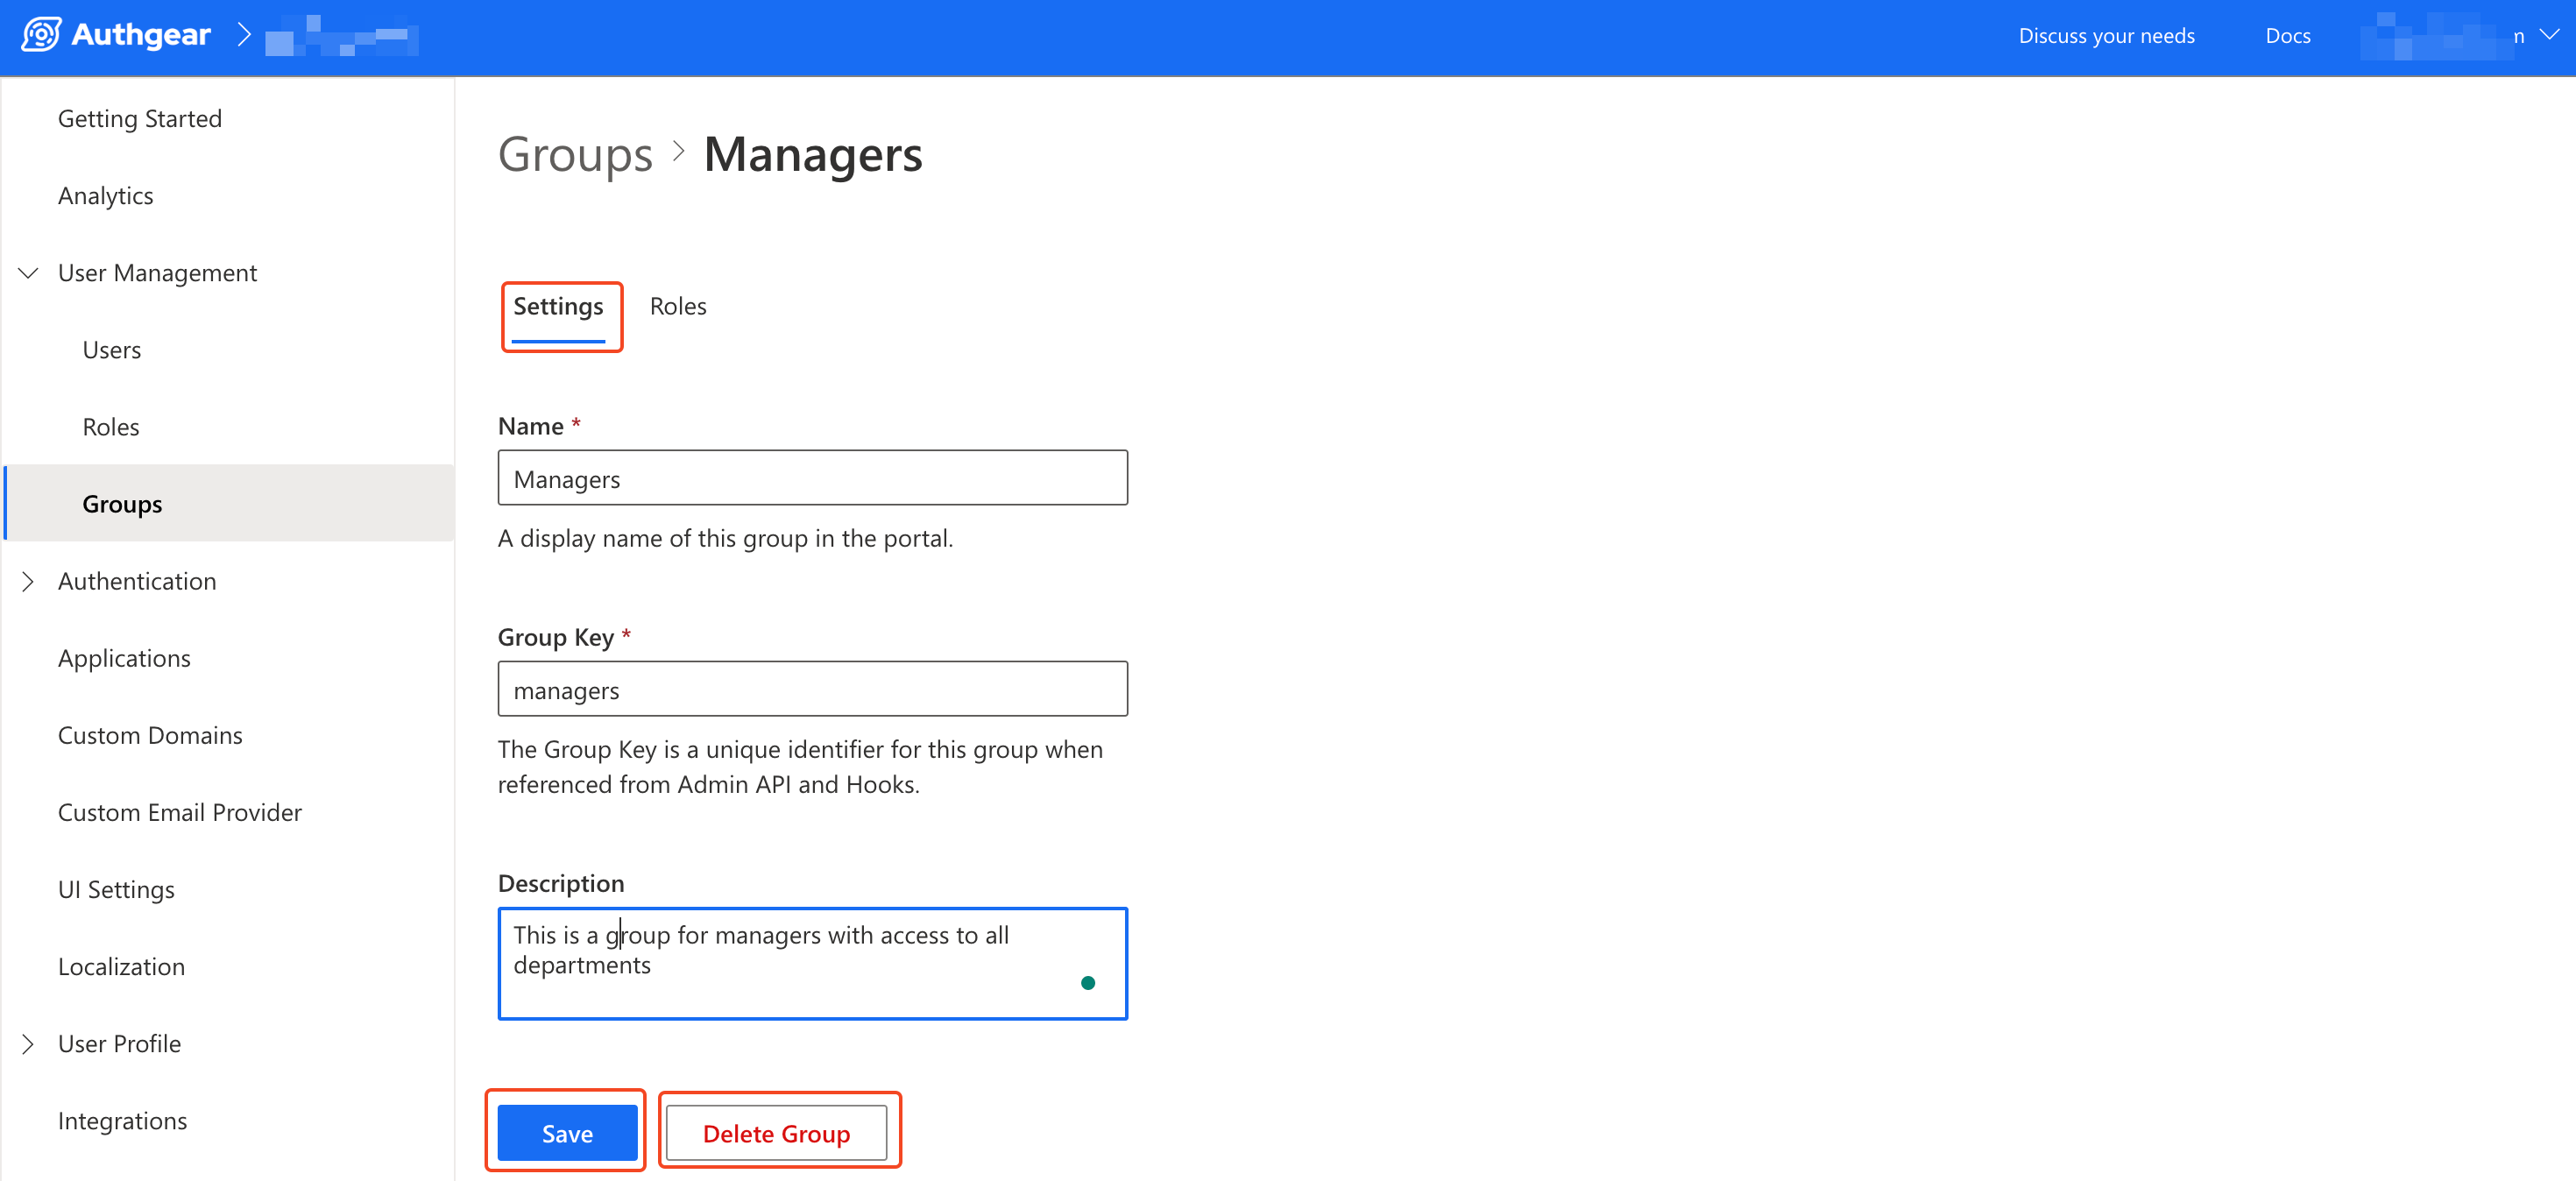Open the Docs link
Image resolution: width=2576 pixels, height=1181 pixels.
click(x=2287, y=36)
